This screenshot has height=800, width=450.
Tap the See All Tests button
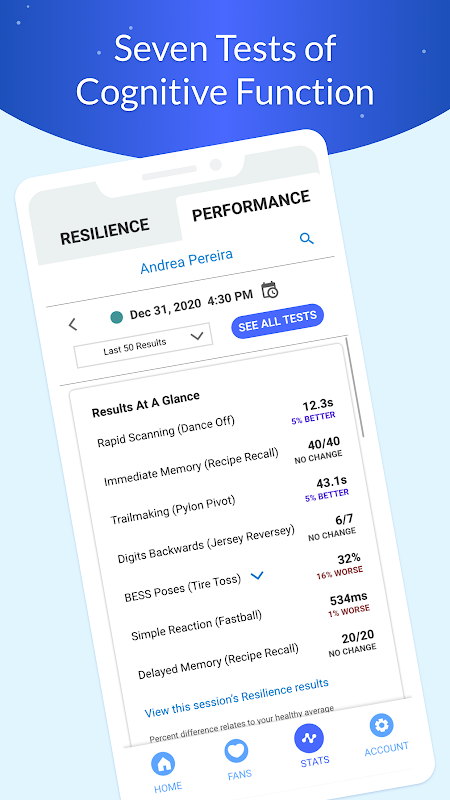point(278,321)
